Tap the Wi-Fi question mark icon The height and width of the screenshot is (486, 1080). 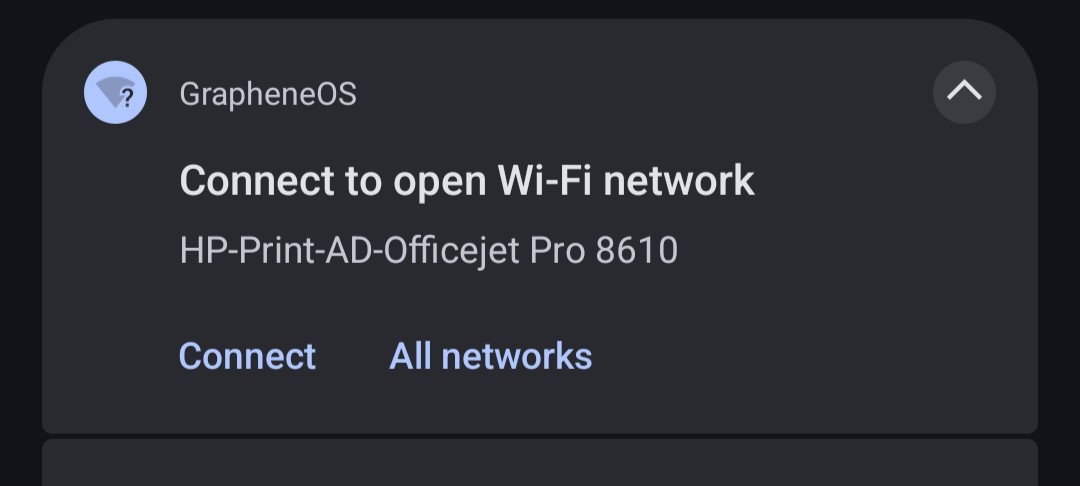tap(115, 92)
